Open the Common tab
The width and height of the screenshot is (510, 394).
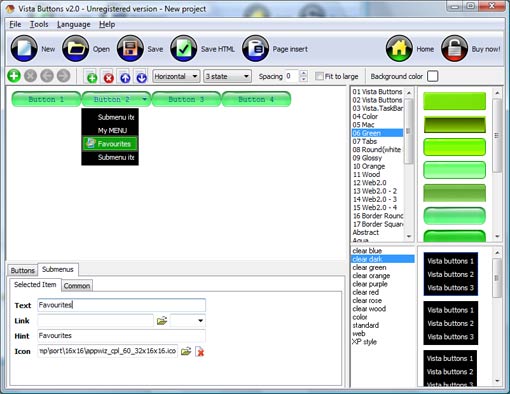pos(77,286)
